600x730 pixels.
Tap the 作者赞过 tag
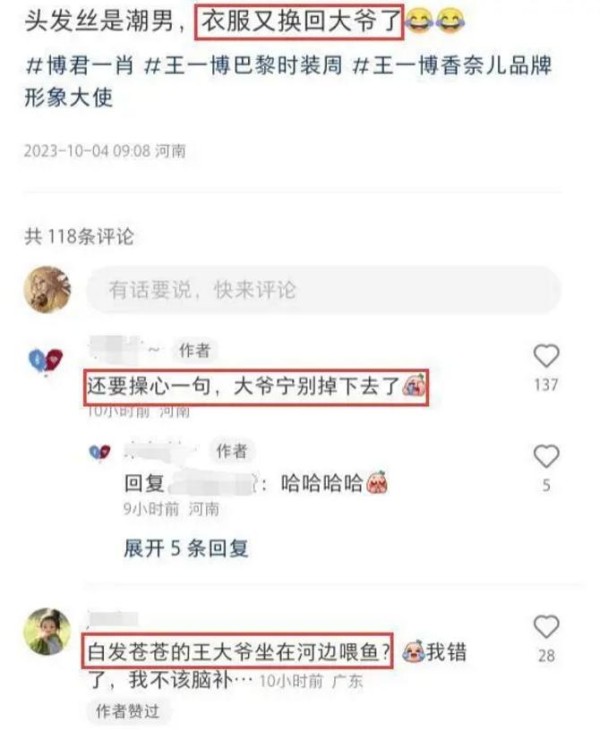click(127, 711)
